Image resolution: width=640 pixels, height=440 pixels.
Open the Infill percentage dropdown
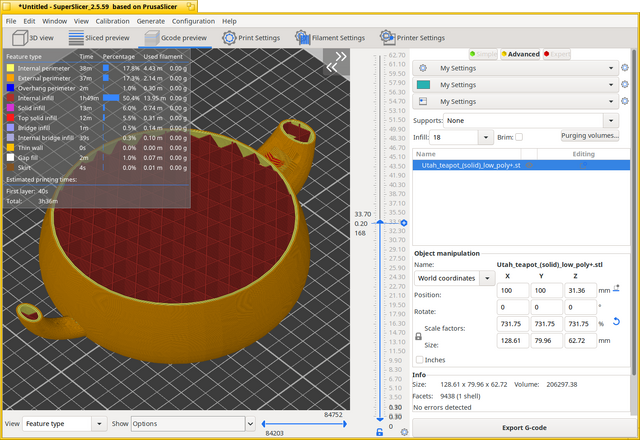click(485, 137)
